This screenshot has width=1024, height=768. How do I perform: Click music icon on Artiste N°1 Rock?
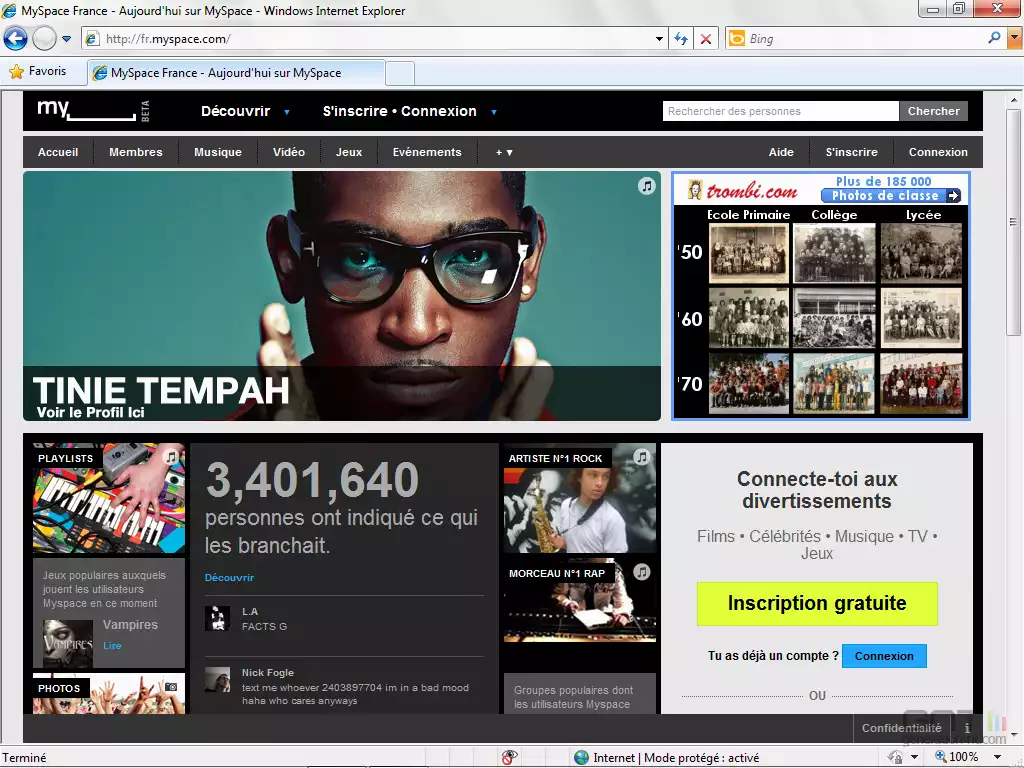tap(642, 456)
